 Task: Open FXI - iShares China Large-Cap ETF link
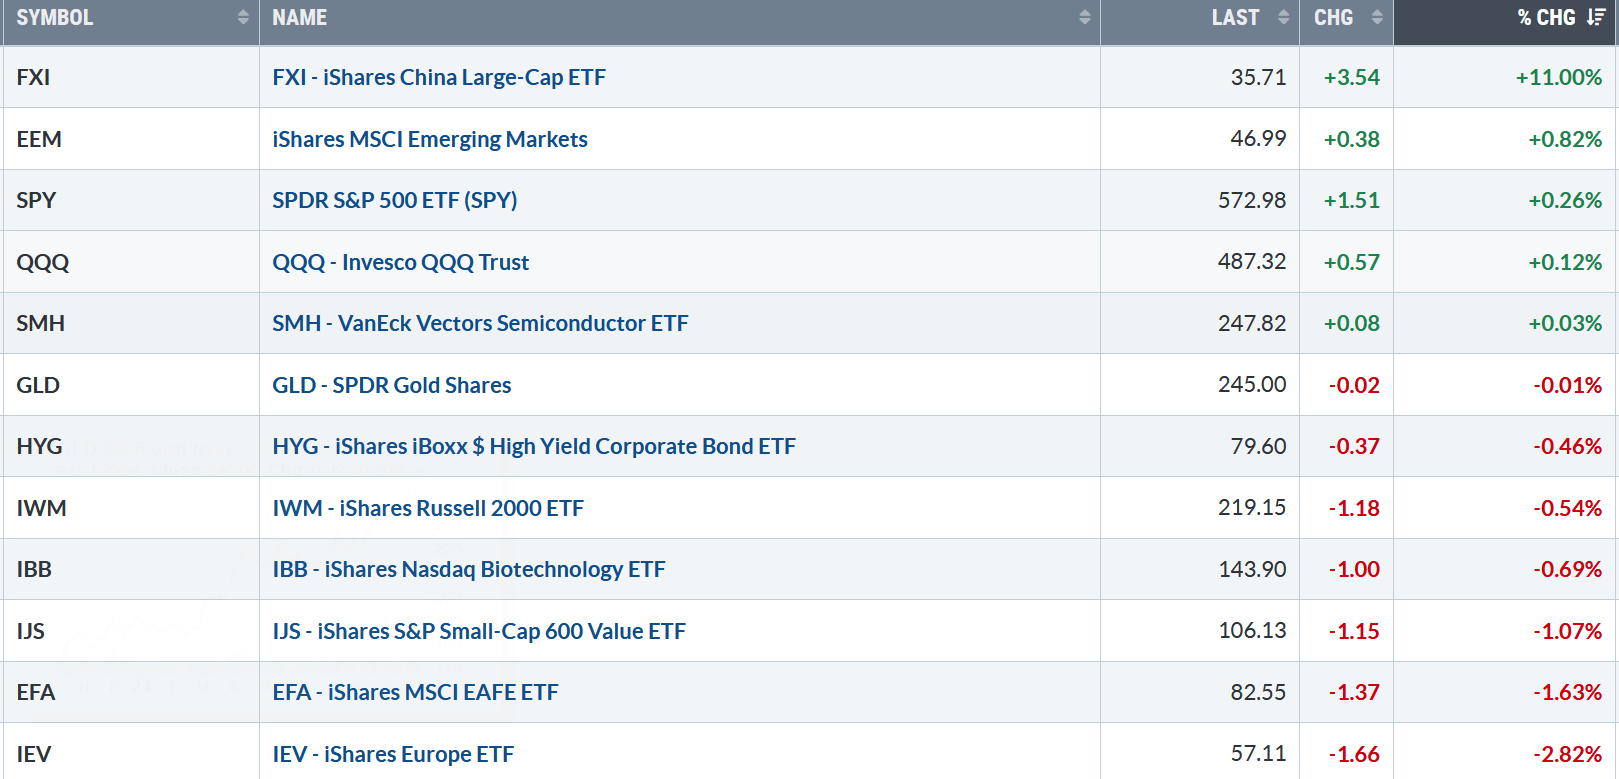(x=439, y=77)
